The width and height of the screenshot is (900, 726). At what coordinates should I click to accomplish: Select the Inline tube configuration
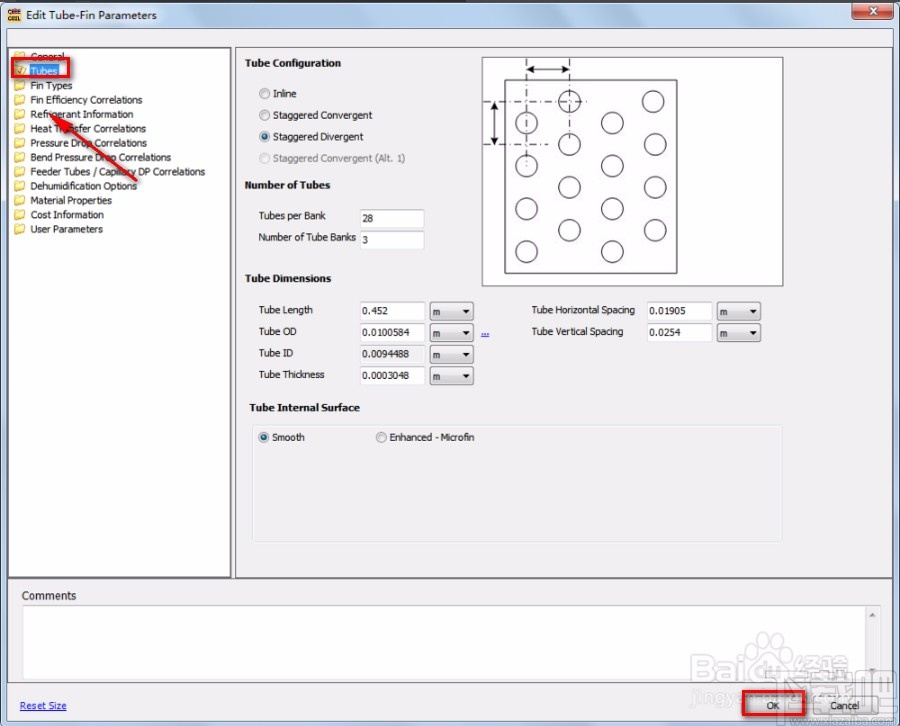(x=265, y=94)
